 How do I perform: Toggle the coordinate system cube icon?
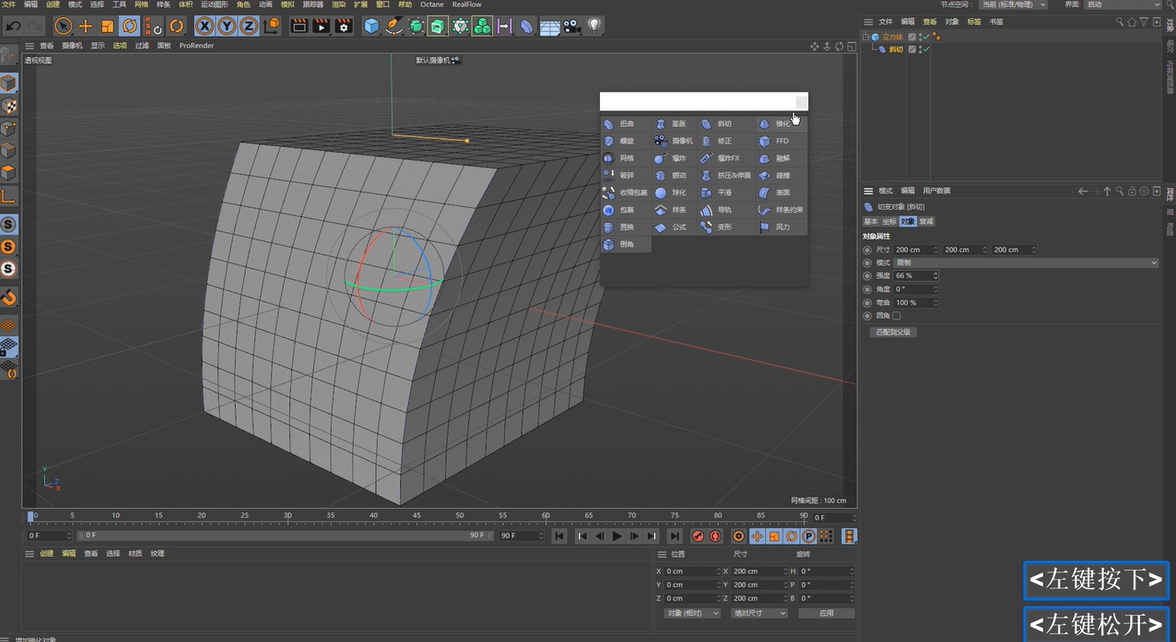tap(272, 26)
